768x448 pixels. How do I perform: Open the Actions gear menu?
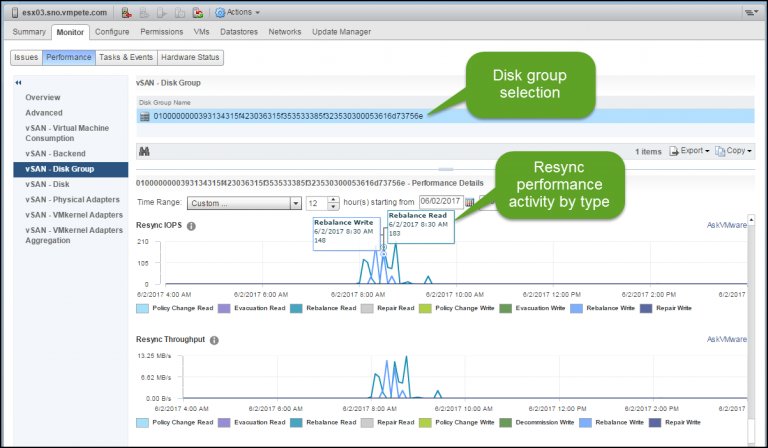[238, 12]
